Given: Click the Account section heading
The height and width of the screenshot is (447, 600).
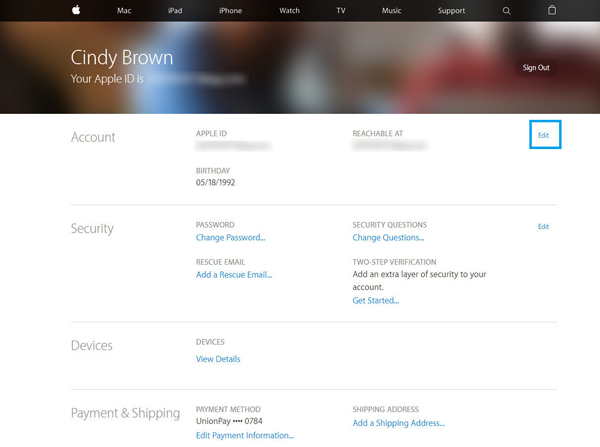Looking at the screenshot, I should [x=93, y=137].
